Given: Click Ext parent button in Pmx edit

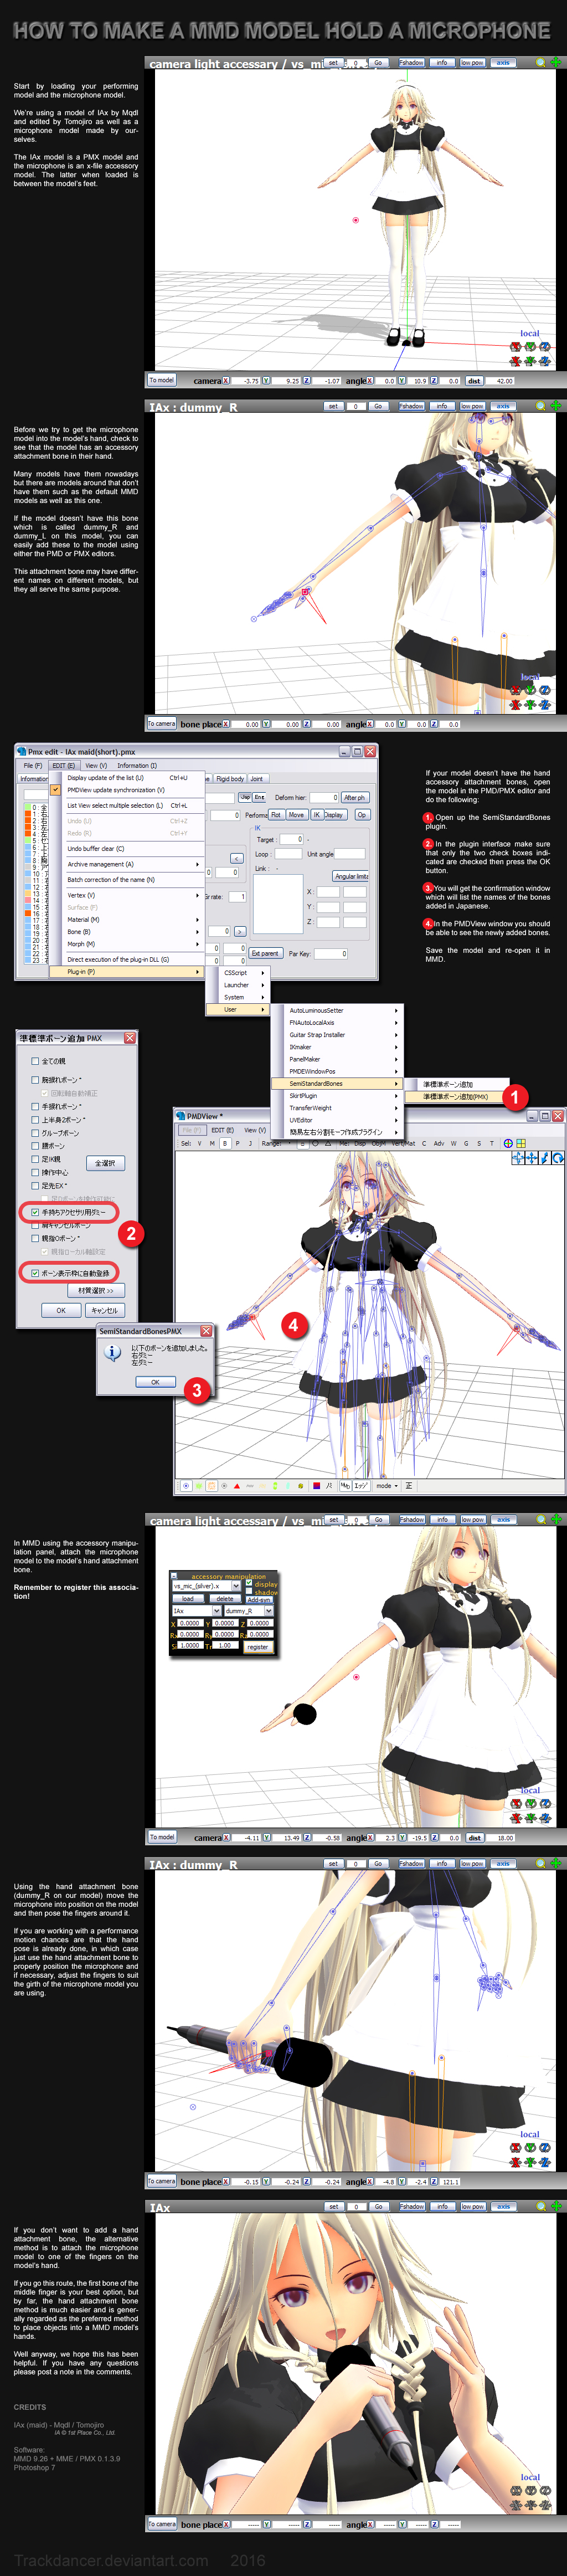Looking at the screenshot, I should click(x=265, y=953).
